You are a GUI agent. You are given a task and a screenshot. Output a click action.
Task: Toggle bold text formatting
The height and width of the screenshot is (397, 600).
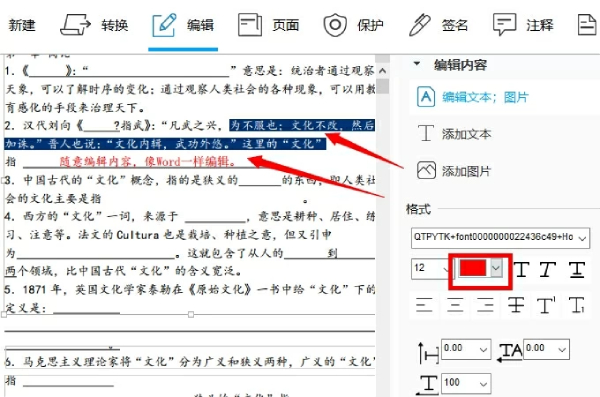click(x=522, y=270)
